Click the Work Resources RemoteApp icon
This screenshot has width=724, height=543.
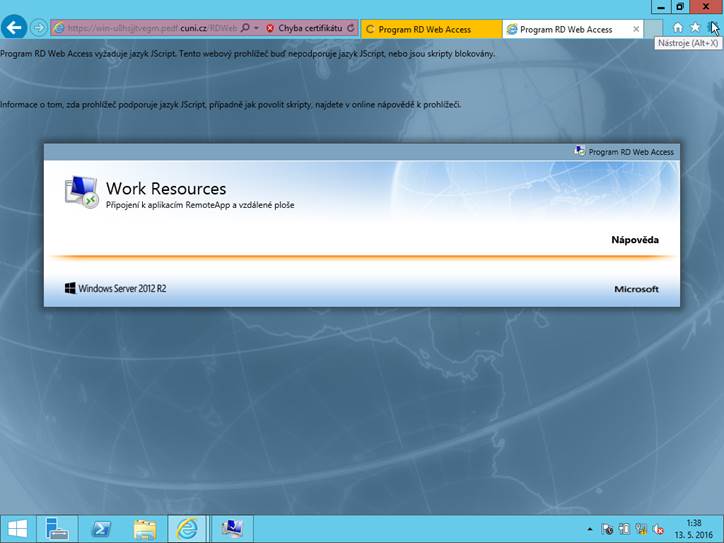(81, 192)
